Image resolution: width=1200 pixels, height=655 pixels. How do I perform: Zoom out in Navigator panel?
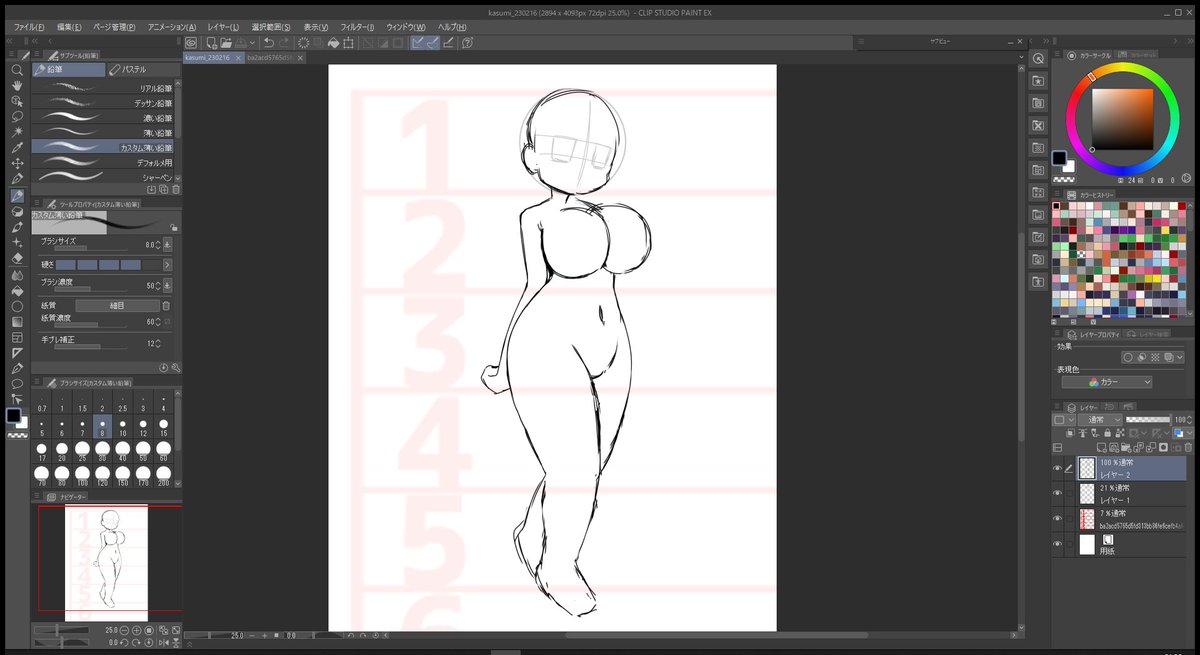pos(124,631)
